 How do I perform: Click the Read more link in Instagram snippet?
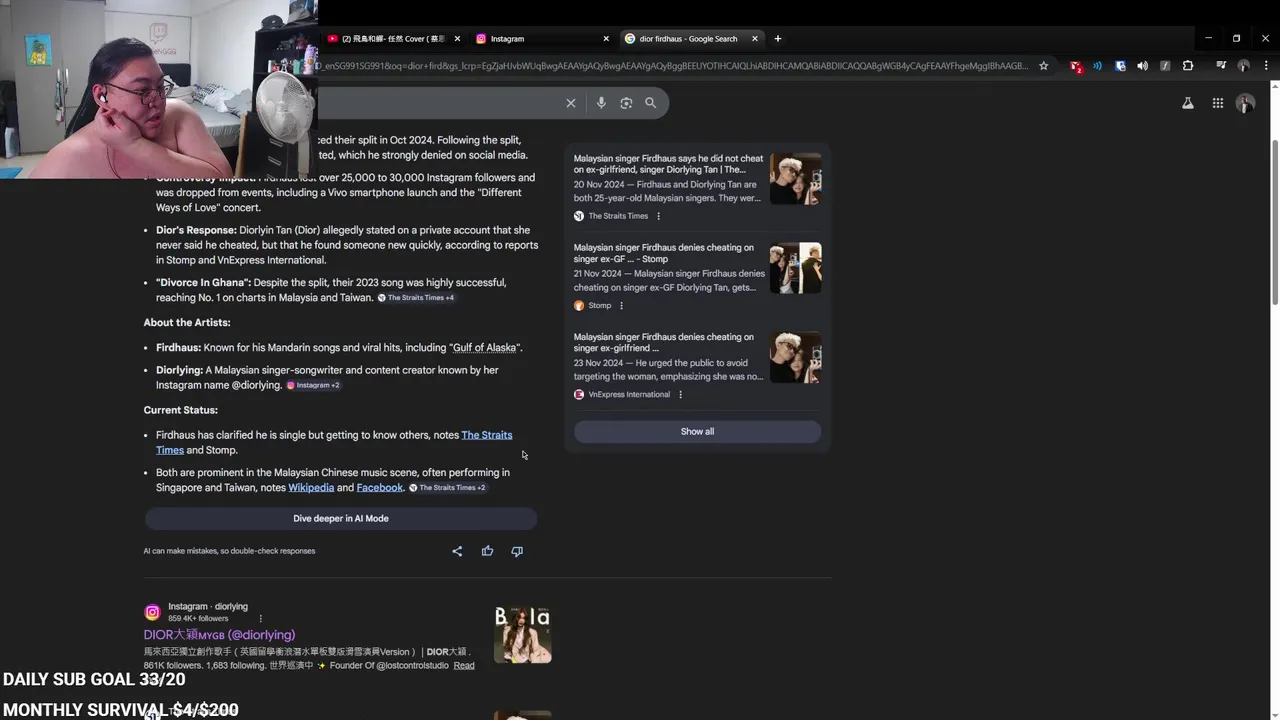tap(464, 666)
